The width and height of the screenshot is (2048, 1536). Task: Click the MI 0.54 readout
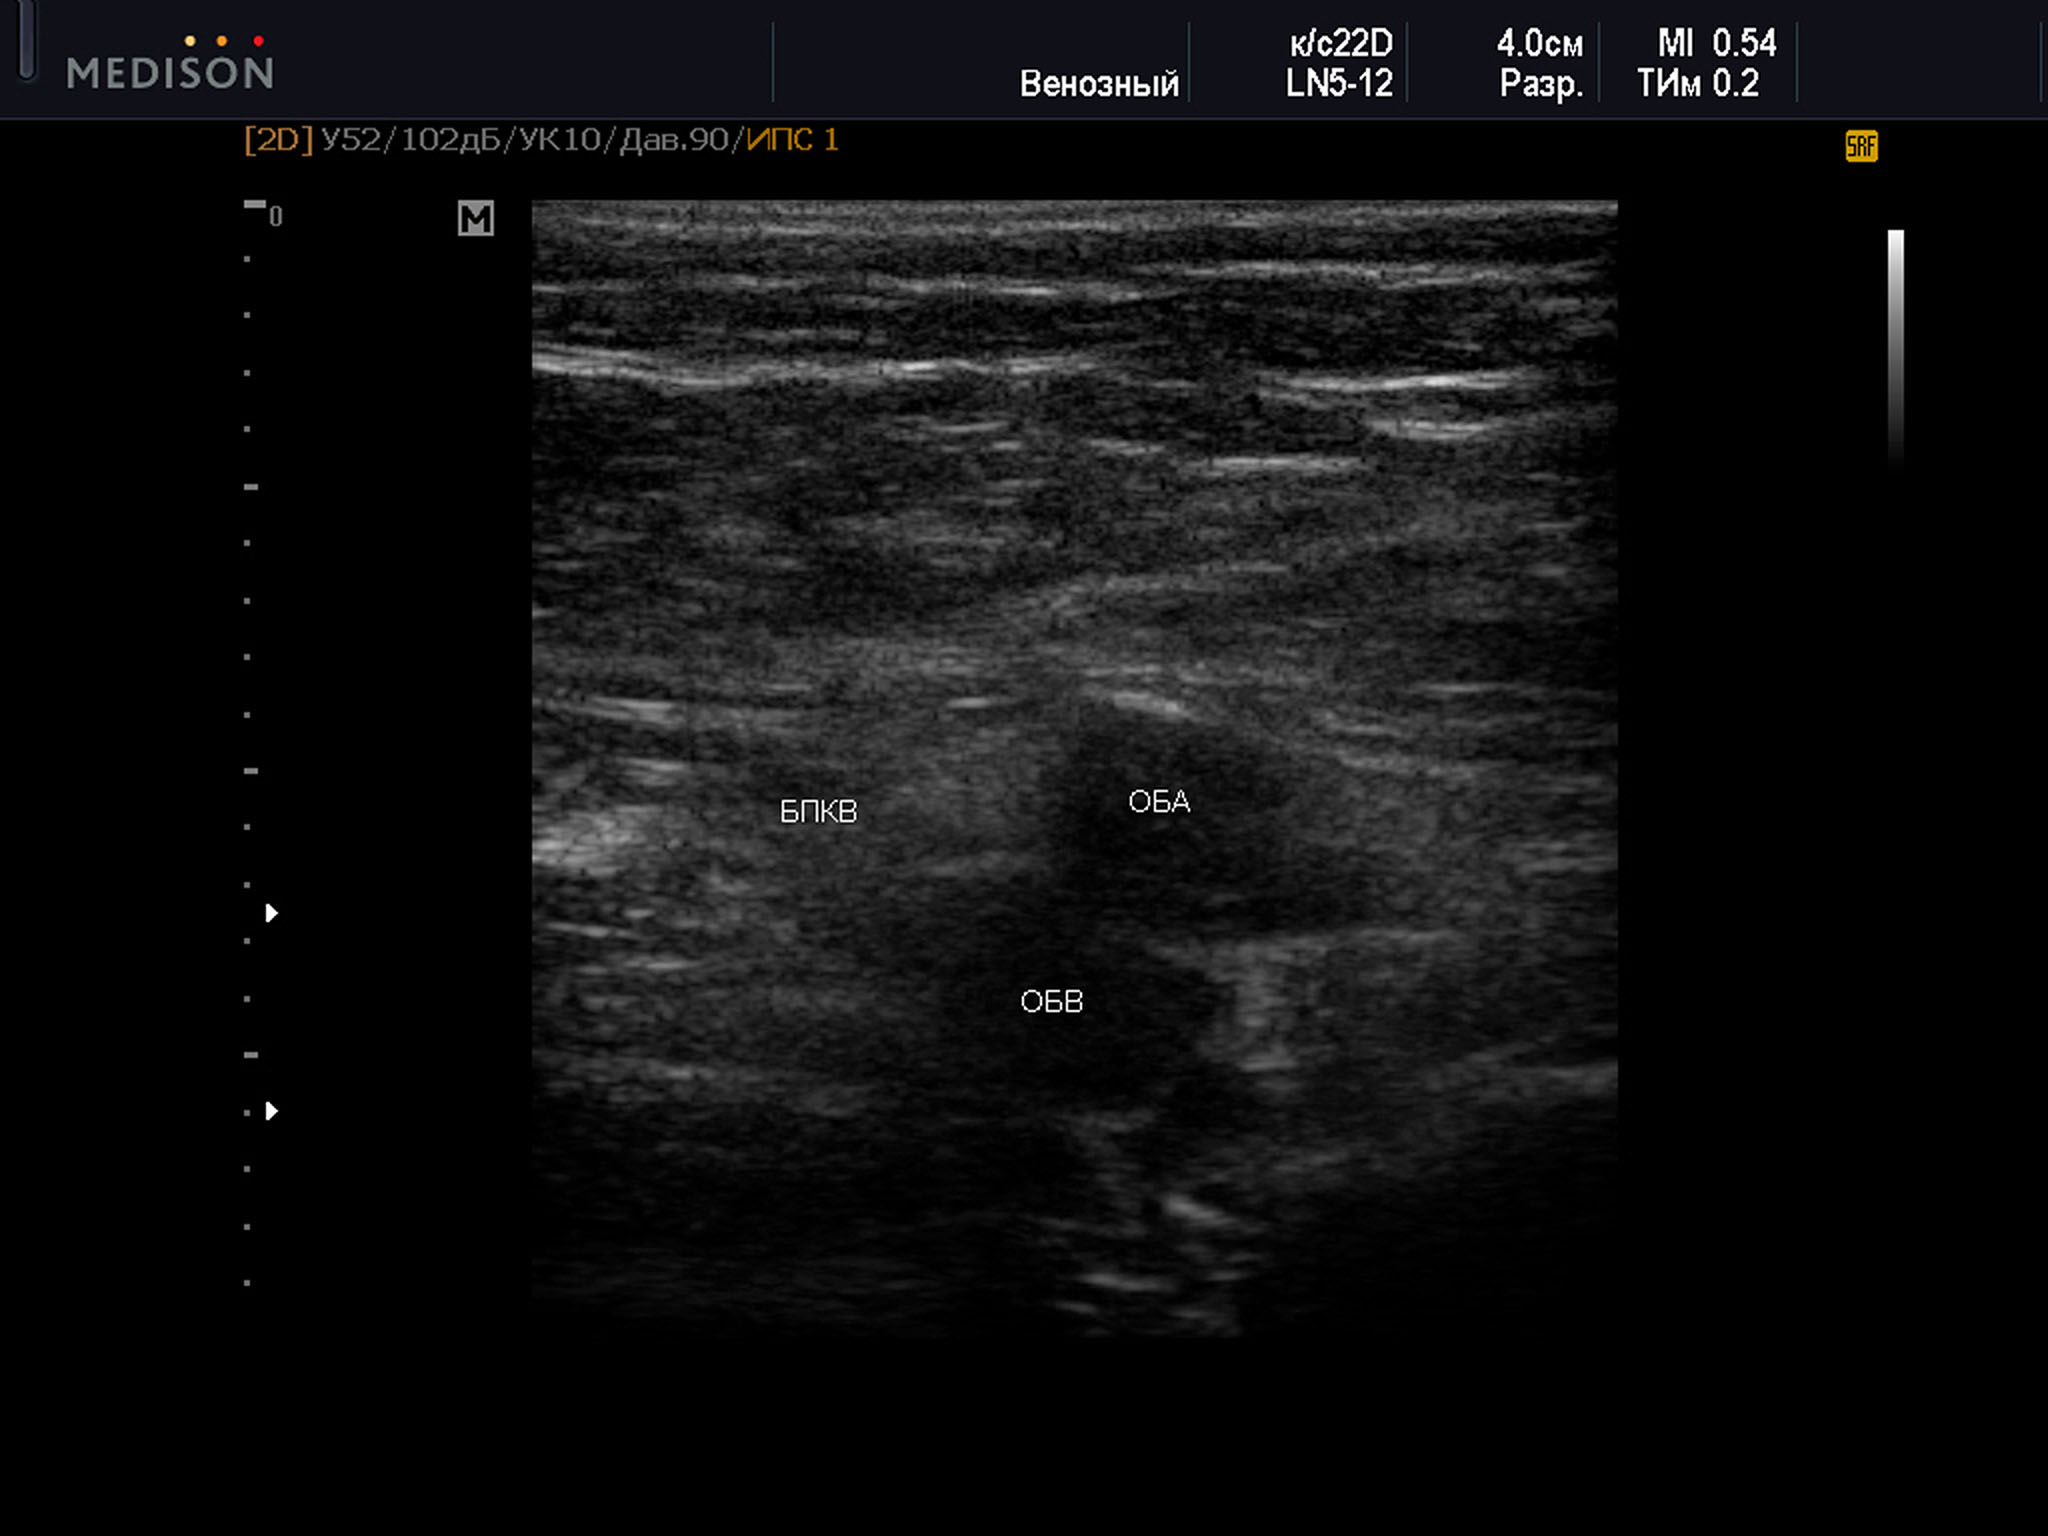pyautogui.click(x=1716, y=43)
